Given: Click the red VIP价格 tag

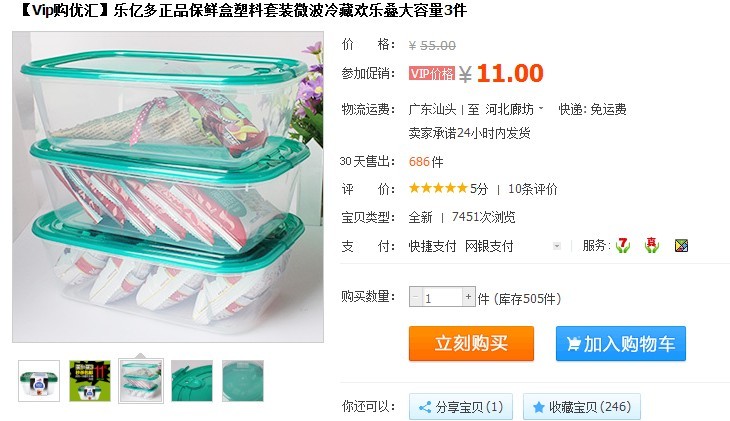Looking at the screenshot, I should click(x=432, y=74).
